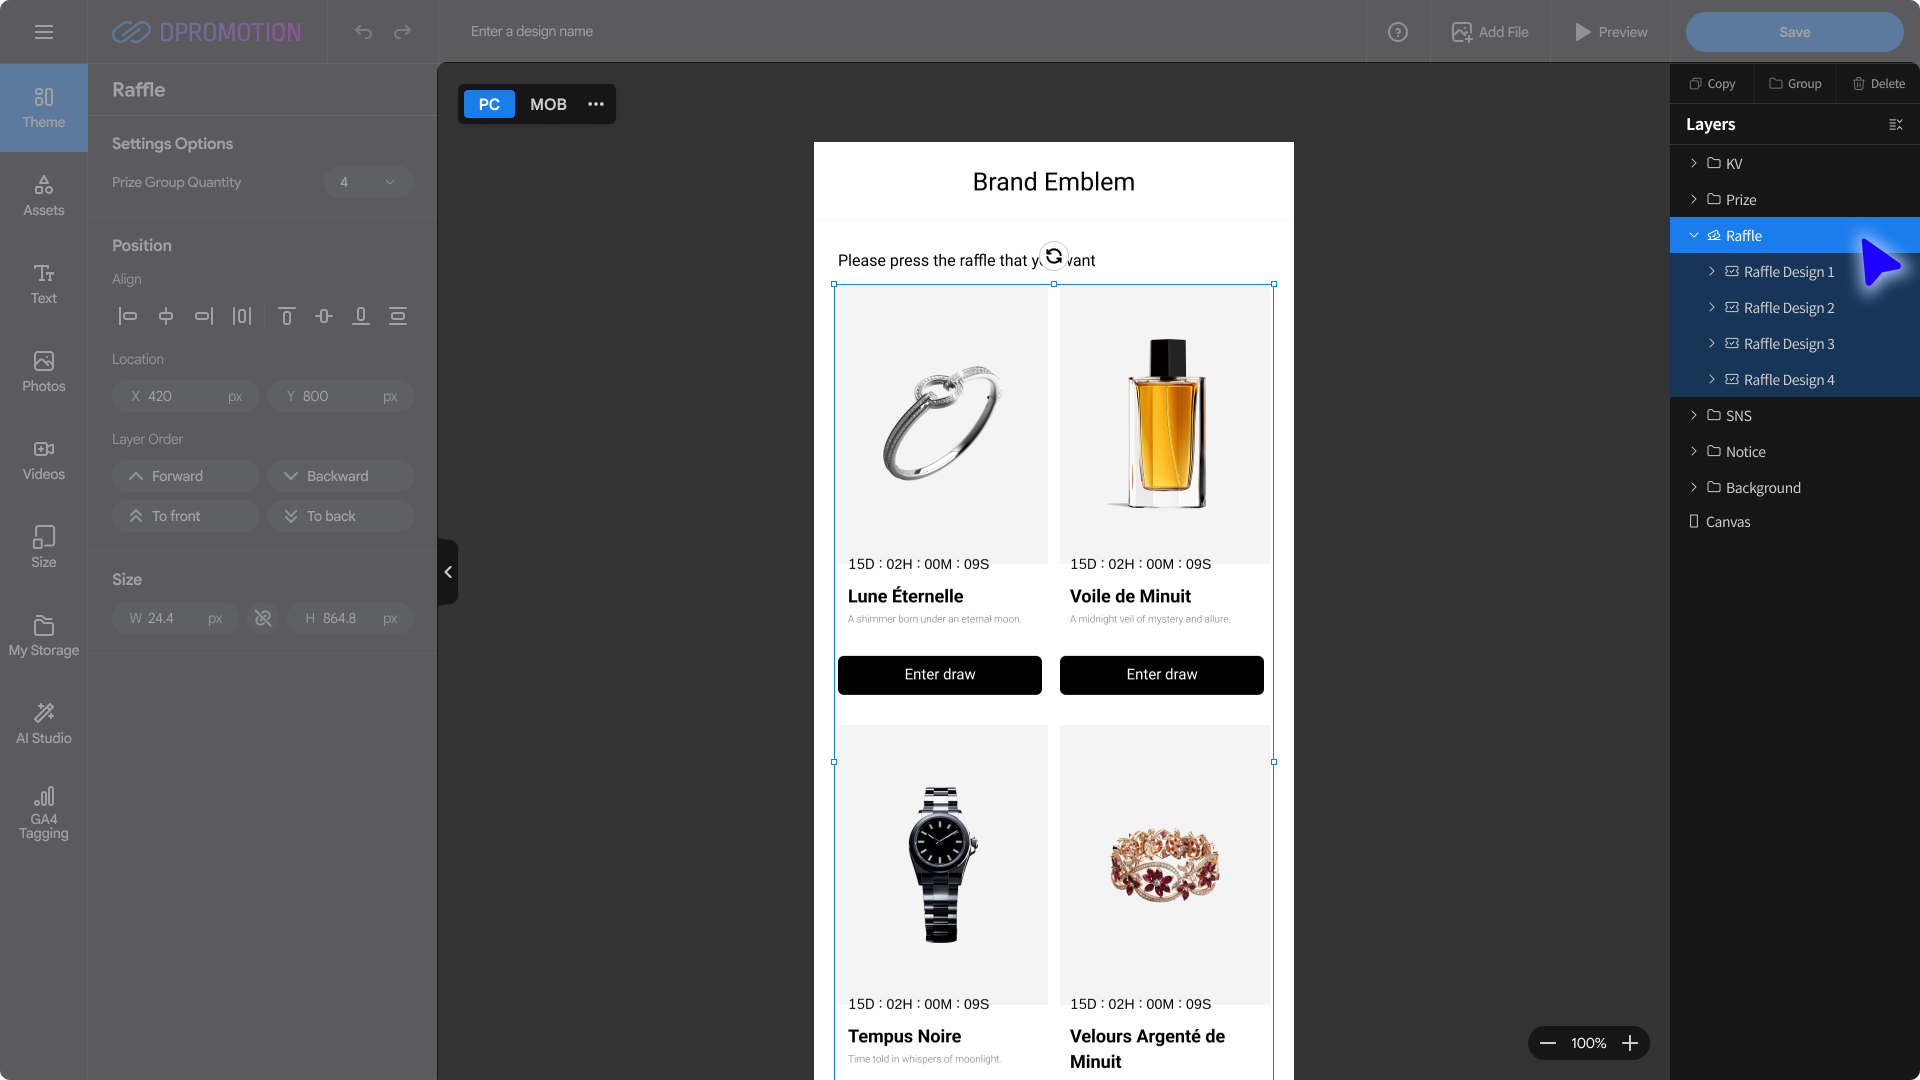Click the To front button

[185, 516]
